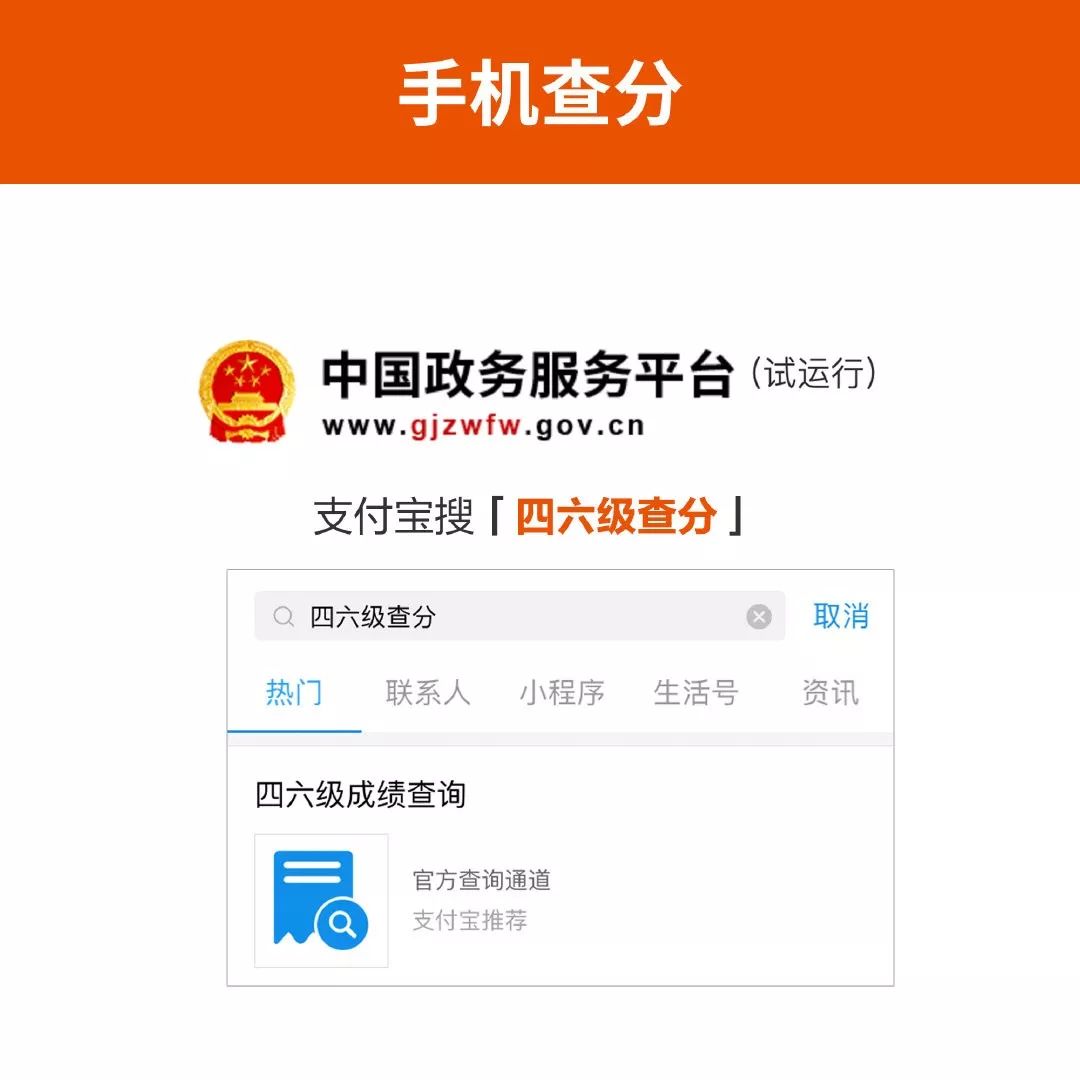Click the 支付宝推荐 label
The width and height of the screenshot is (1080, 1080).
tap(470, 920)
